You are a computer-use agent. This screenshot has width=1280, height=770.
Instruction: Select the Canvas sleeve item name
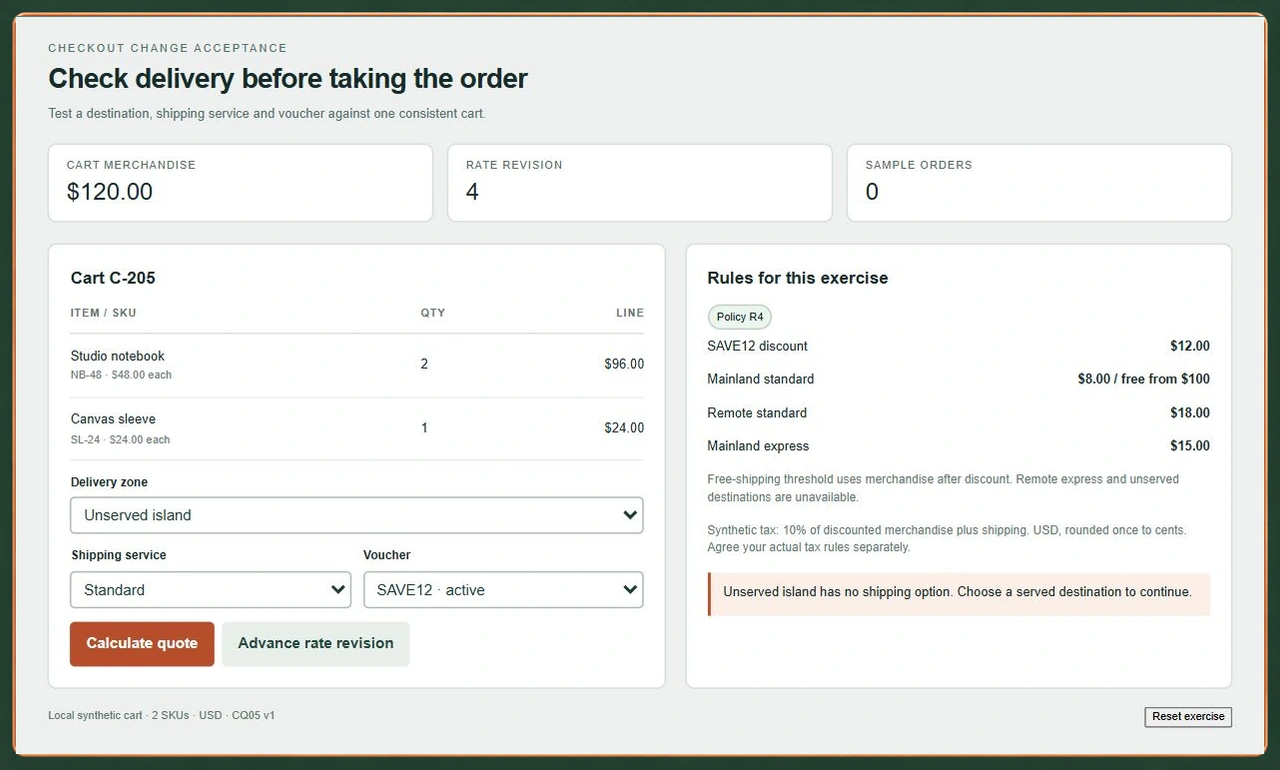pyautogui.click(x=113, y=419)
